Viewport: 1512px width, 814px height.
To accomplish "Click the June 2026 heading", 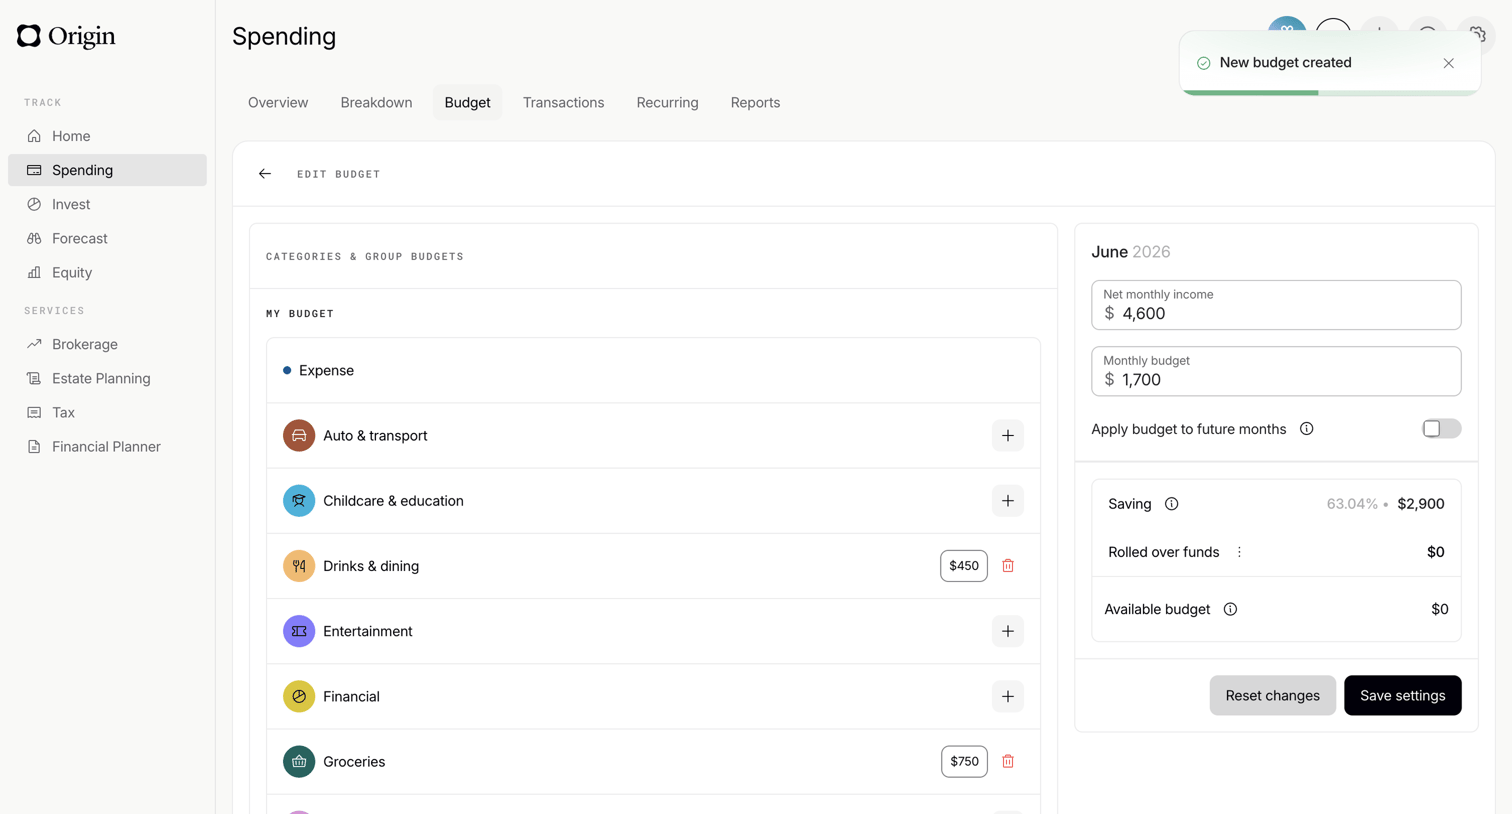I will (1131, 252).
